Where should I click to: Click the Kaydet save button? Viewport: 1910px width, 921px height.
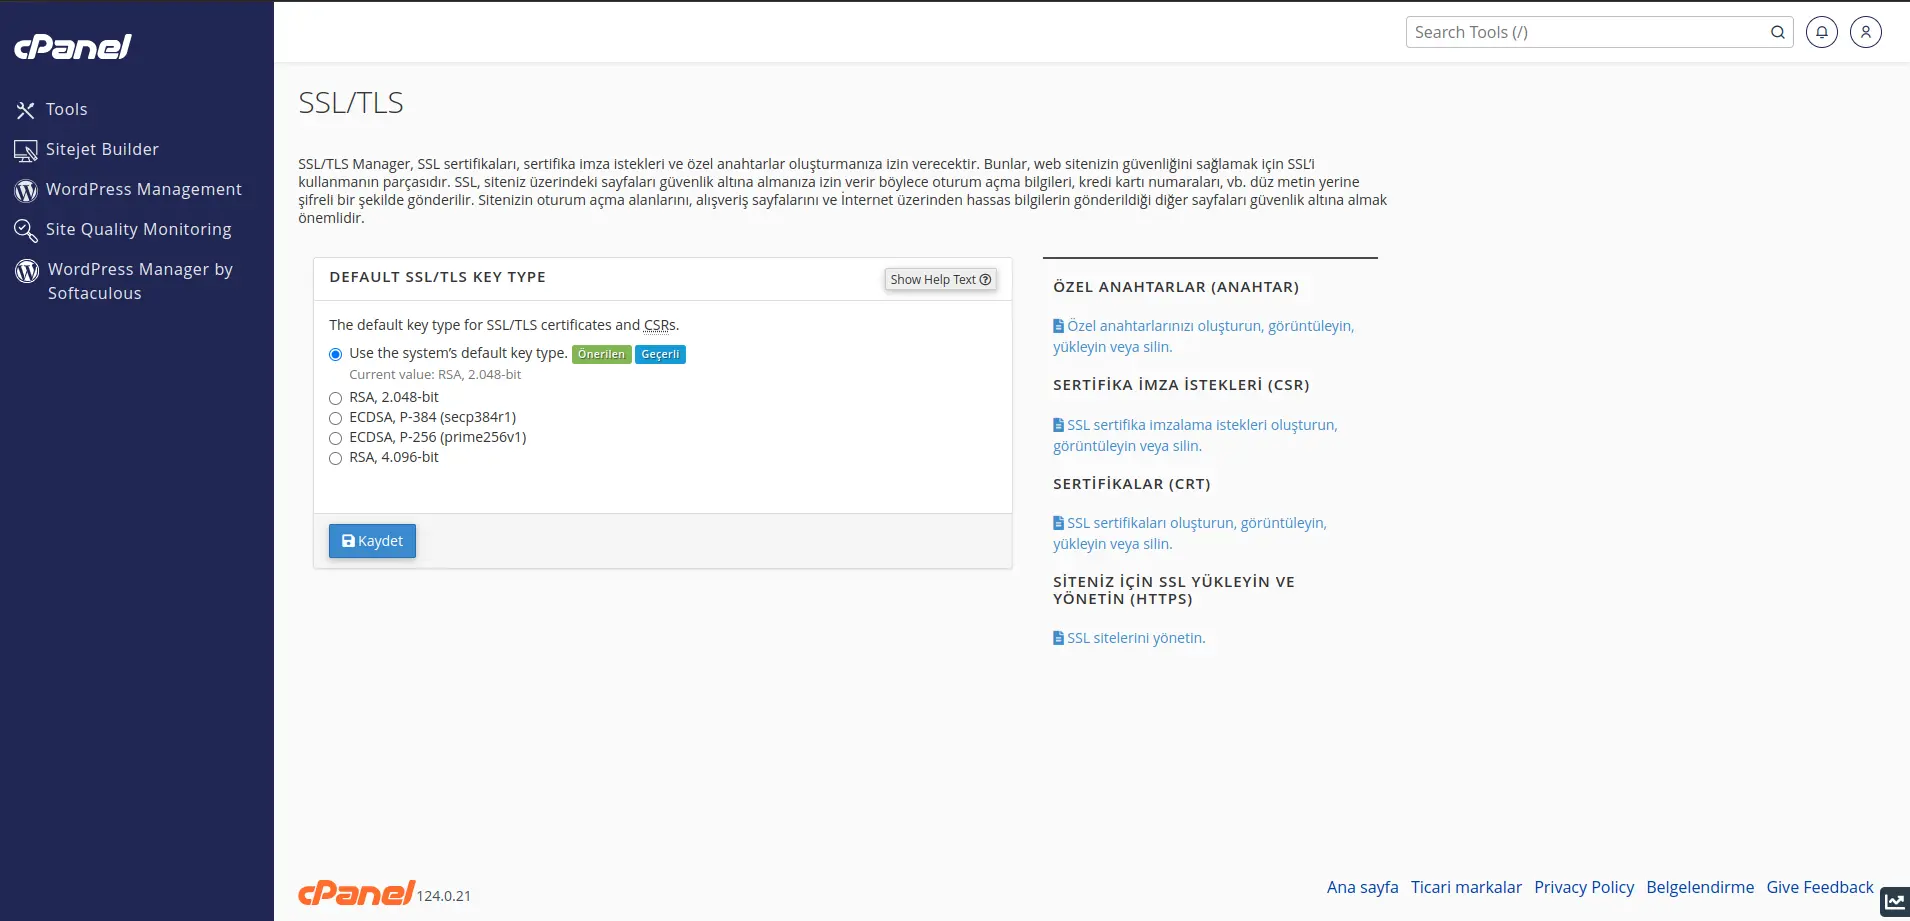(x=372, y=541)
